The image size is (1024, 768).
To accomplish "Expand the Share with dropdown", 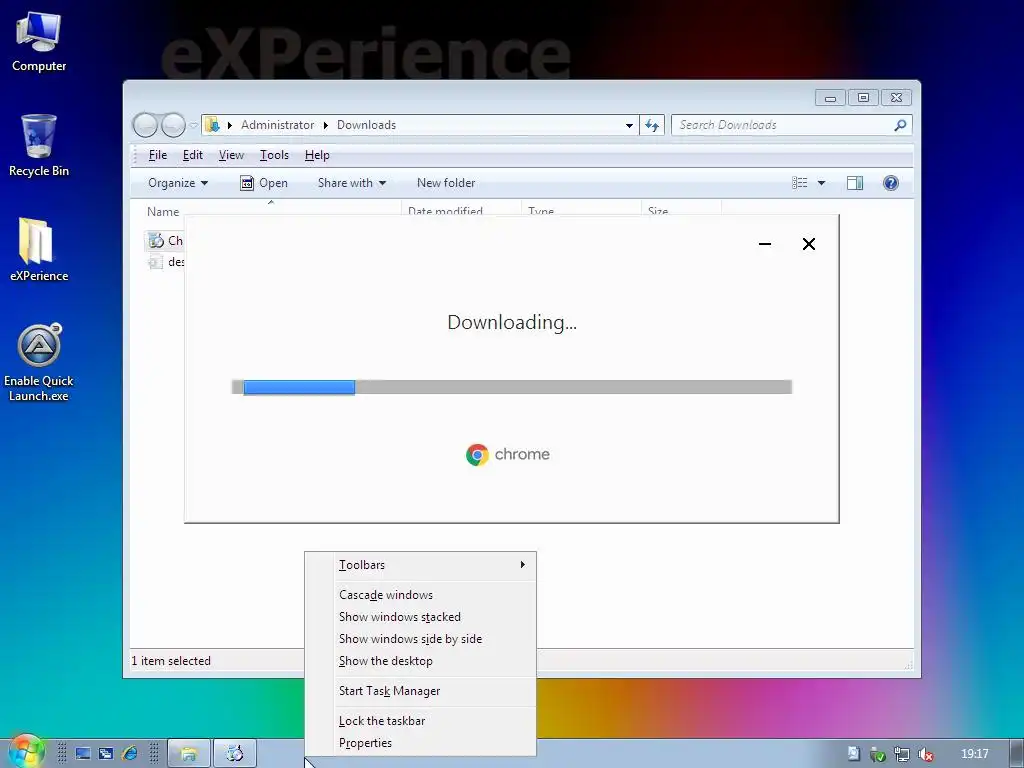I will [x=351, y=183].
